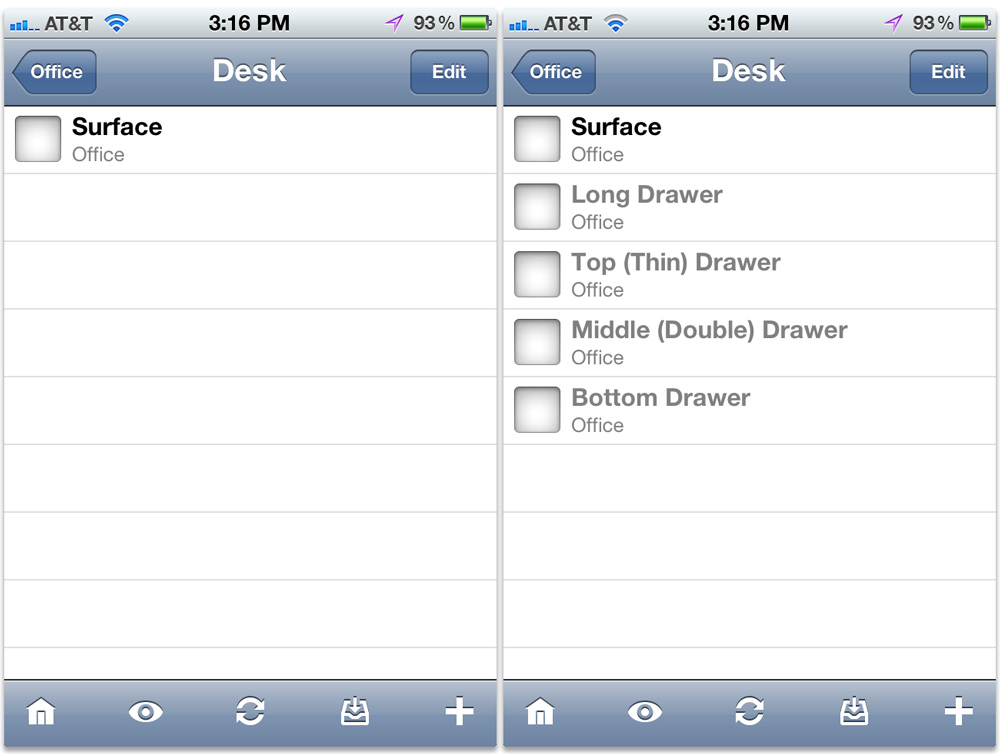Viewport: 1000px width, 754px height.
Task: Tick the Top (Thin) Drawer checkbox
Action: 537,274
